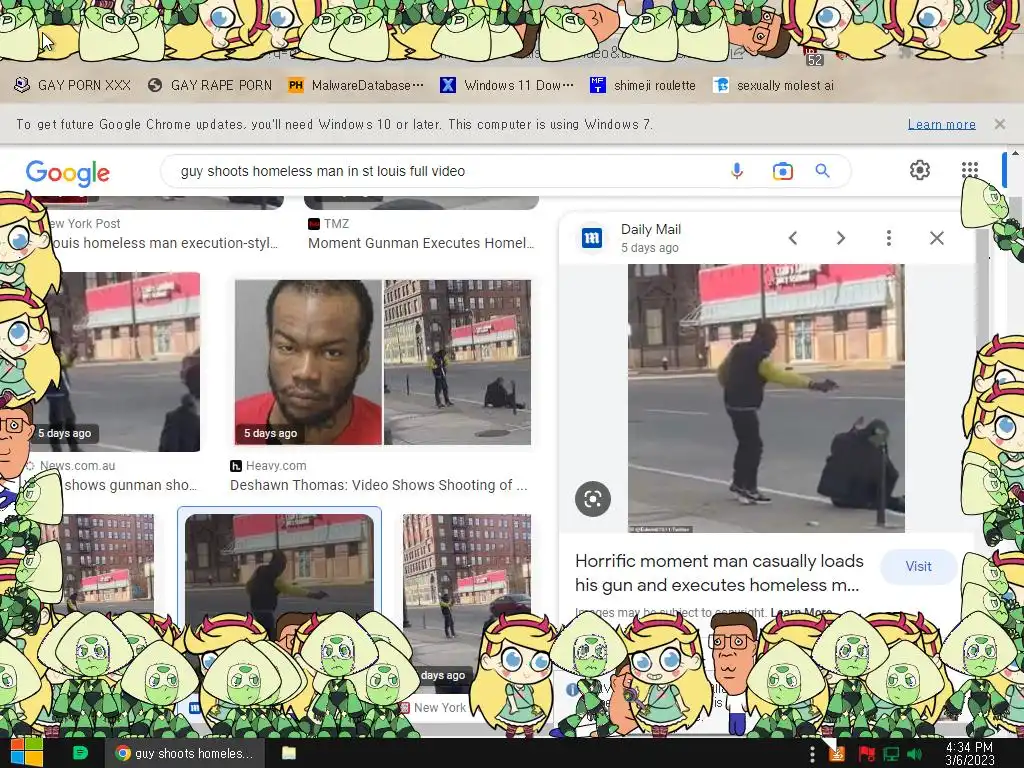The image size is (1024, 768).
Task: Open Search by image camera icon
Action: [782, 171]
